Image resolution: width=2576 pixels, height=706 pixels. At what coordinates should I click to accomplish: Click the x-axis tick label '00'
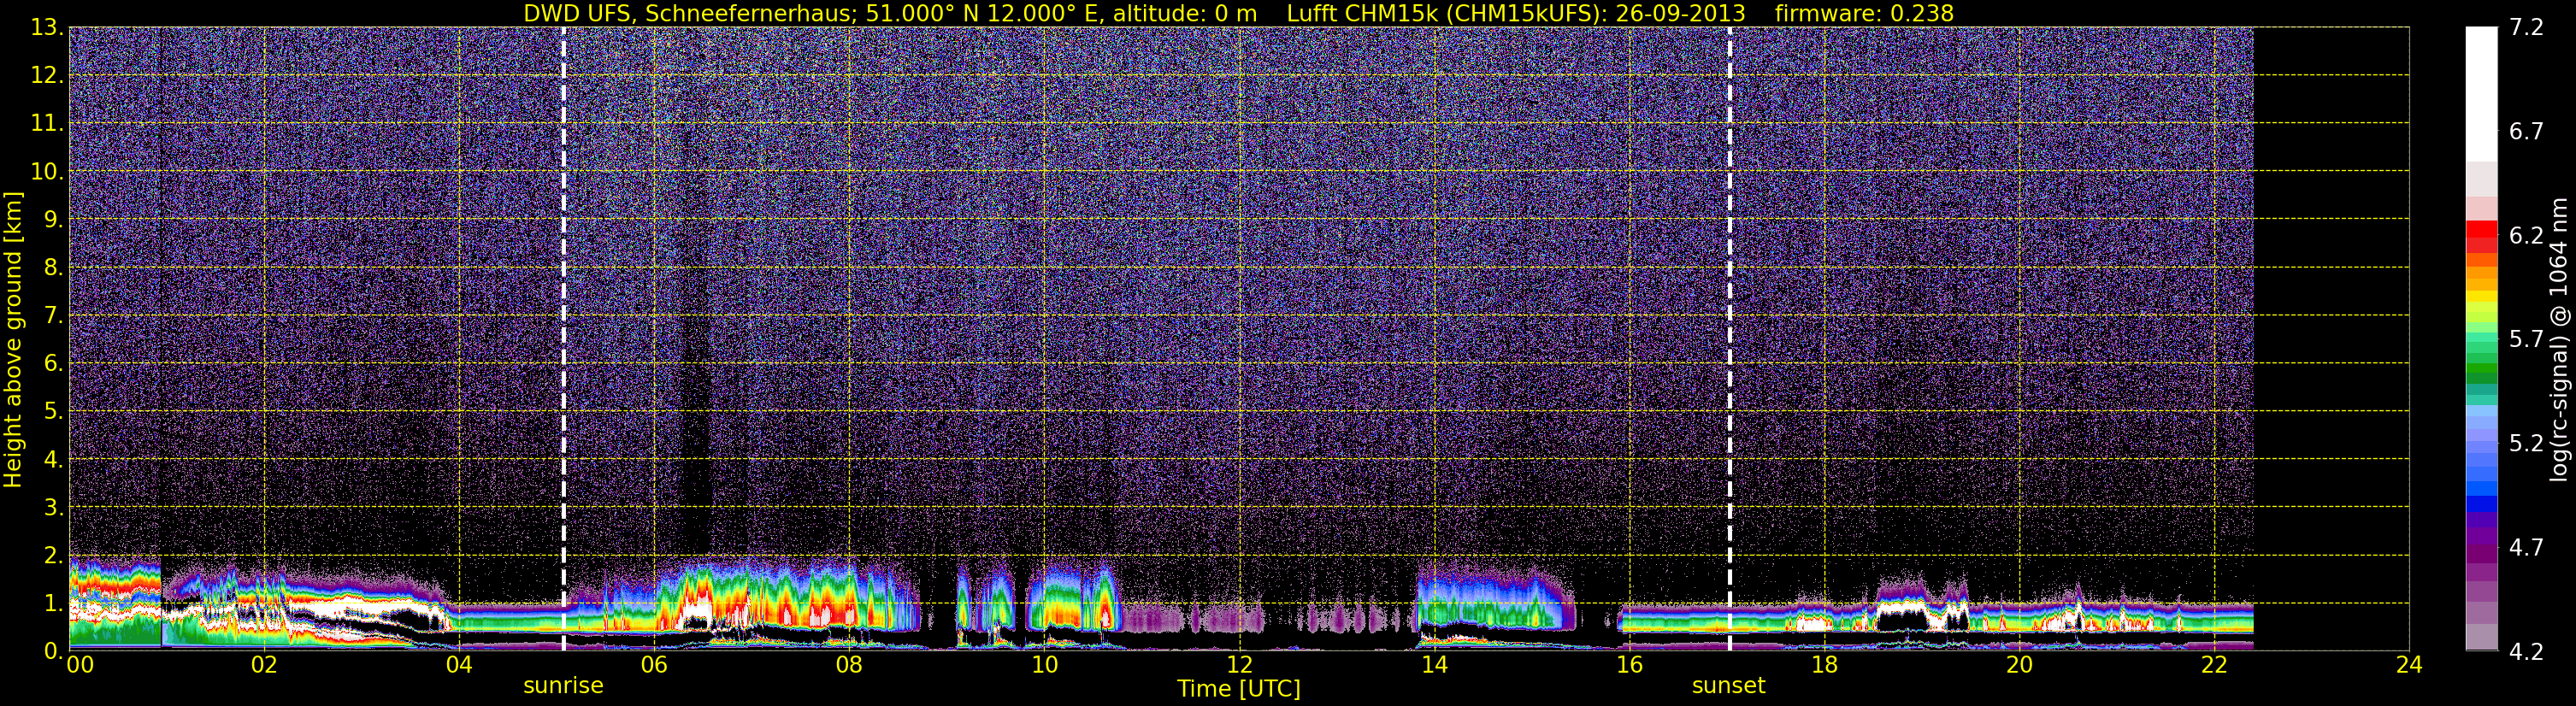[x=80, y=665]
